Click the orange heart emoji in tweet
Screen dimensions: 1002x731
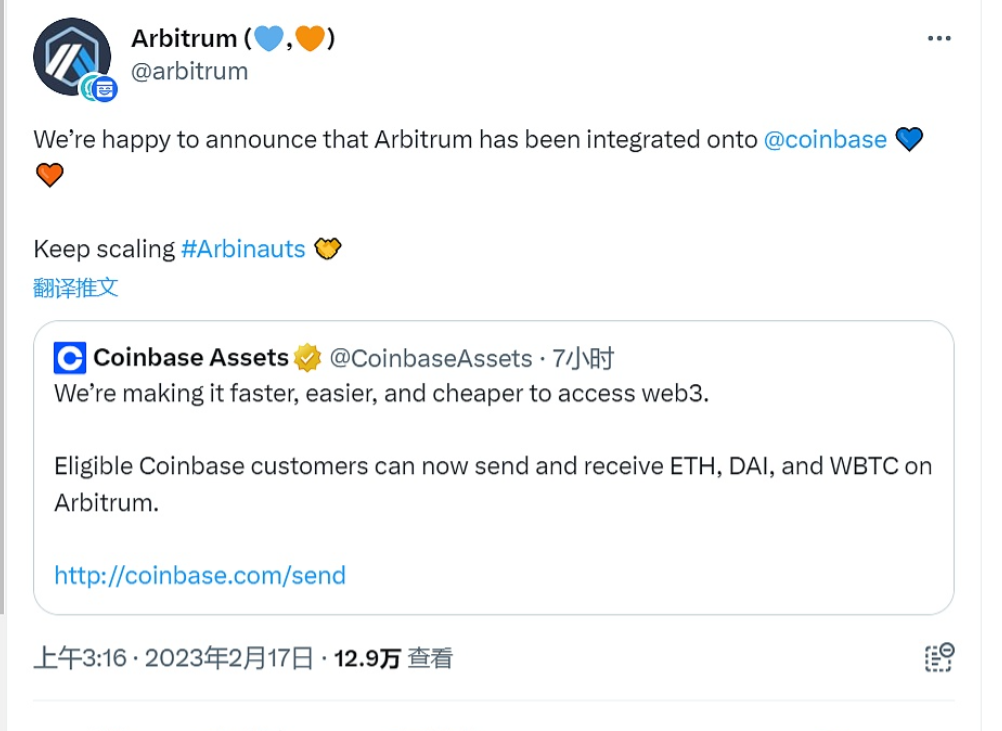coord(49,176)
